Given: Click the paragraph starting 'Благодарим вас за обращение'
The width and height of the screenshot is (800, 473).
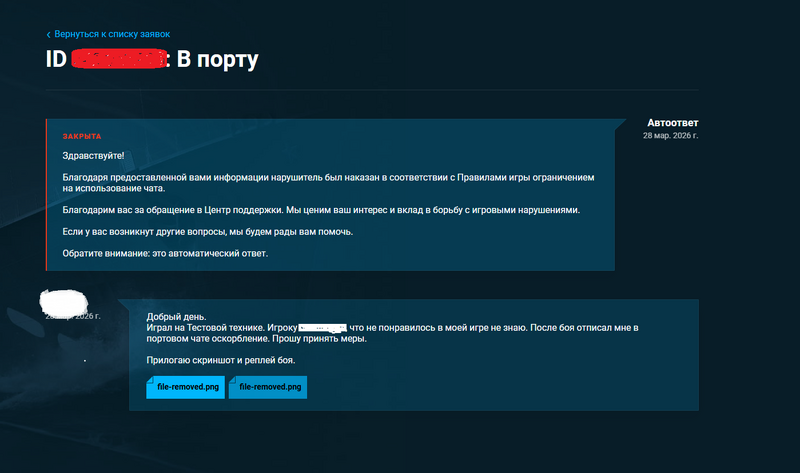Looking at the screenshot, I should click(x=321, y=210).
